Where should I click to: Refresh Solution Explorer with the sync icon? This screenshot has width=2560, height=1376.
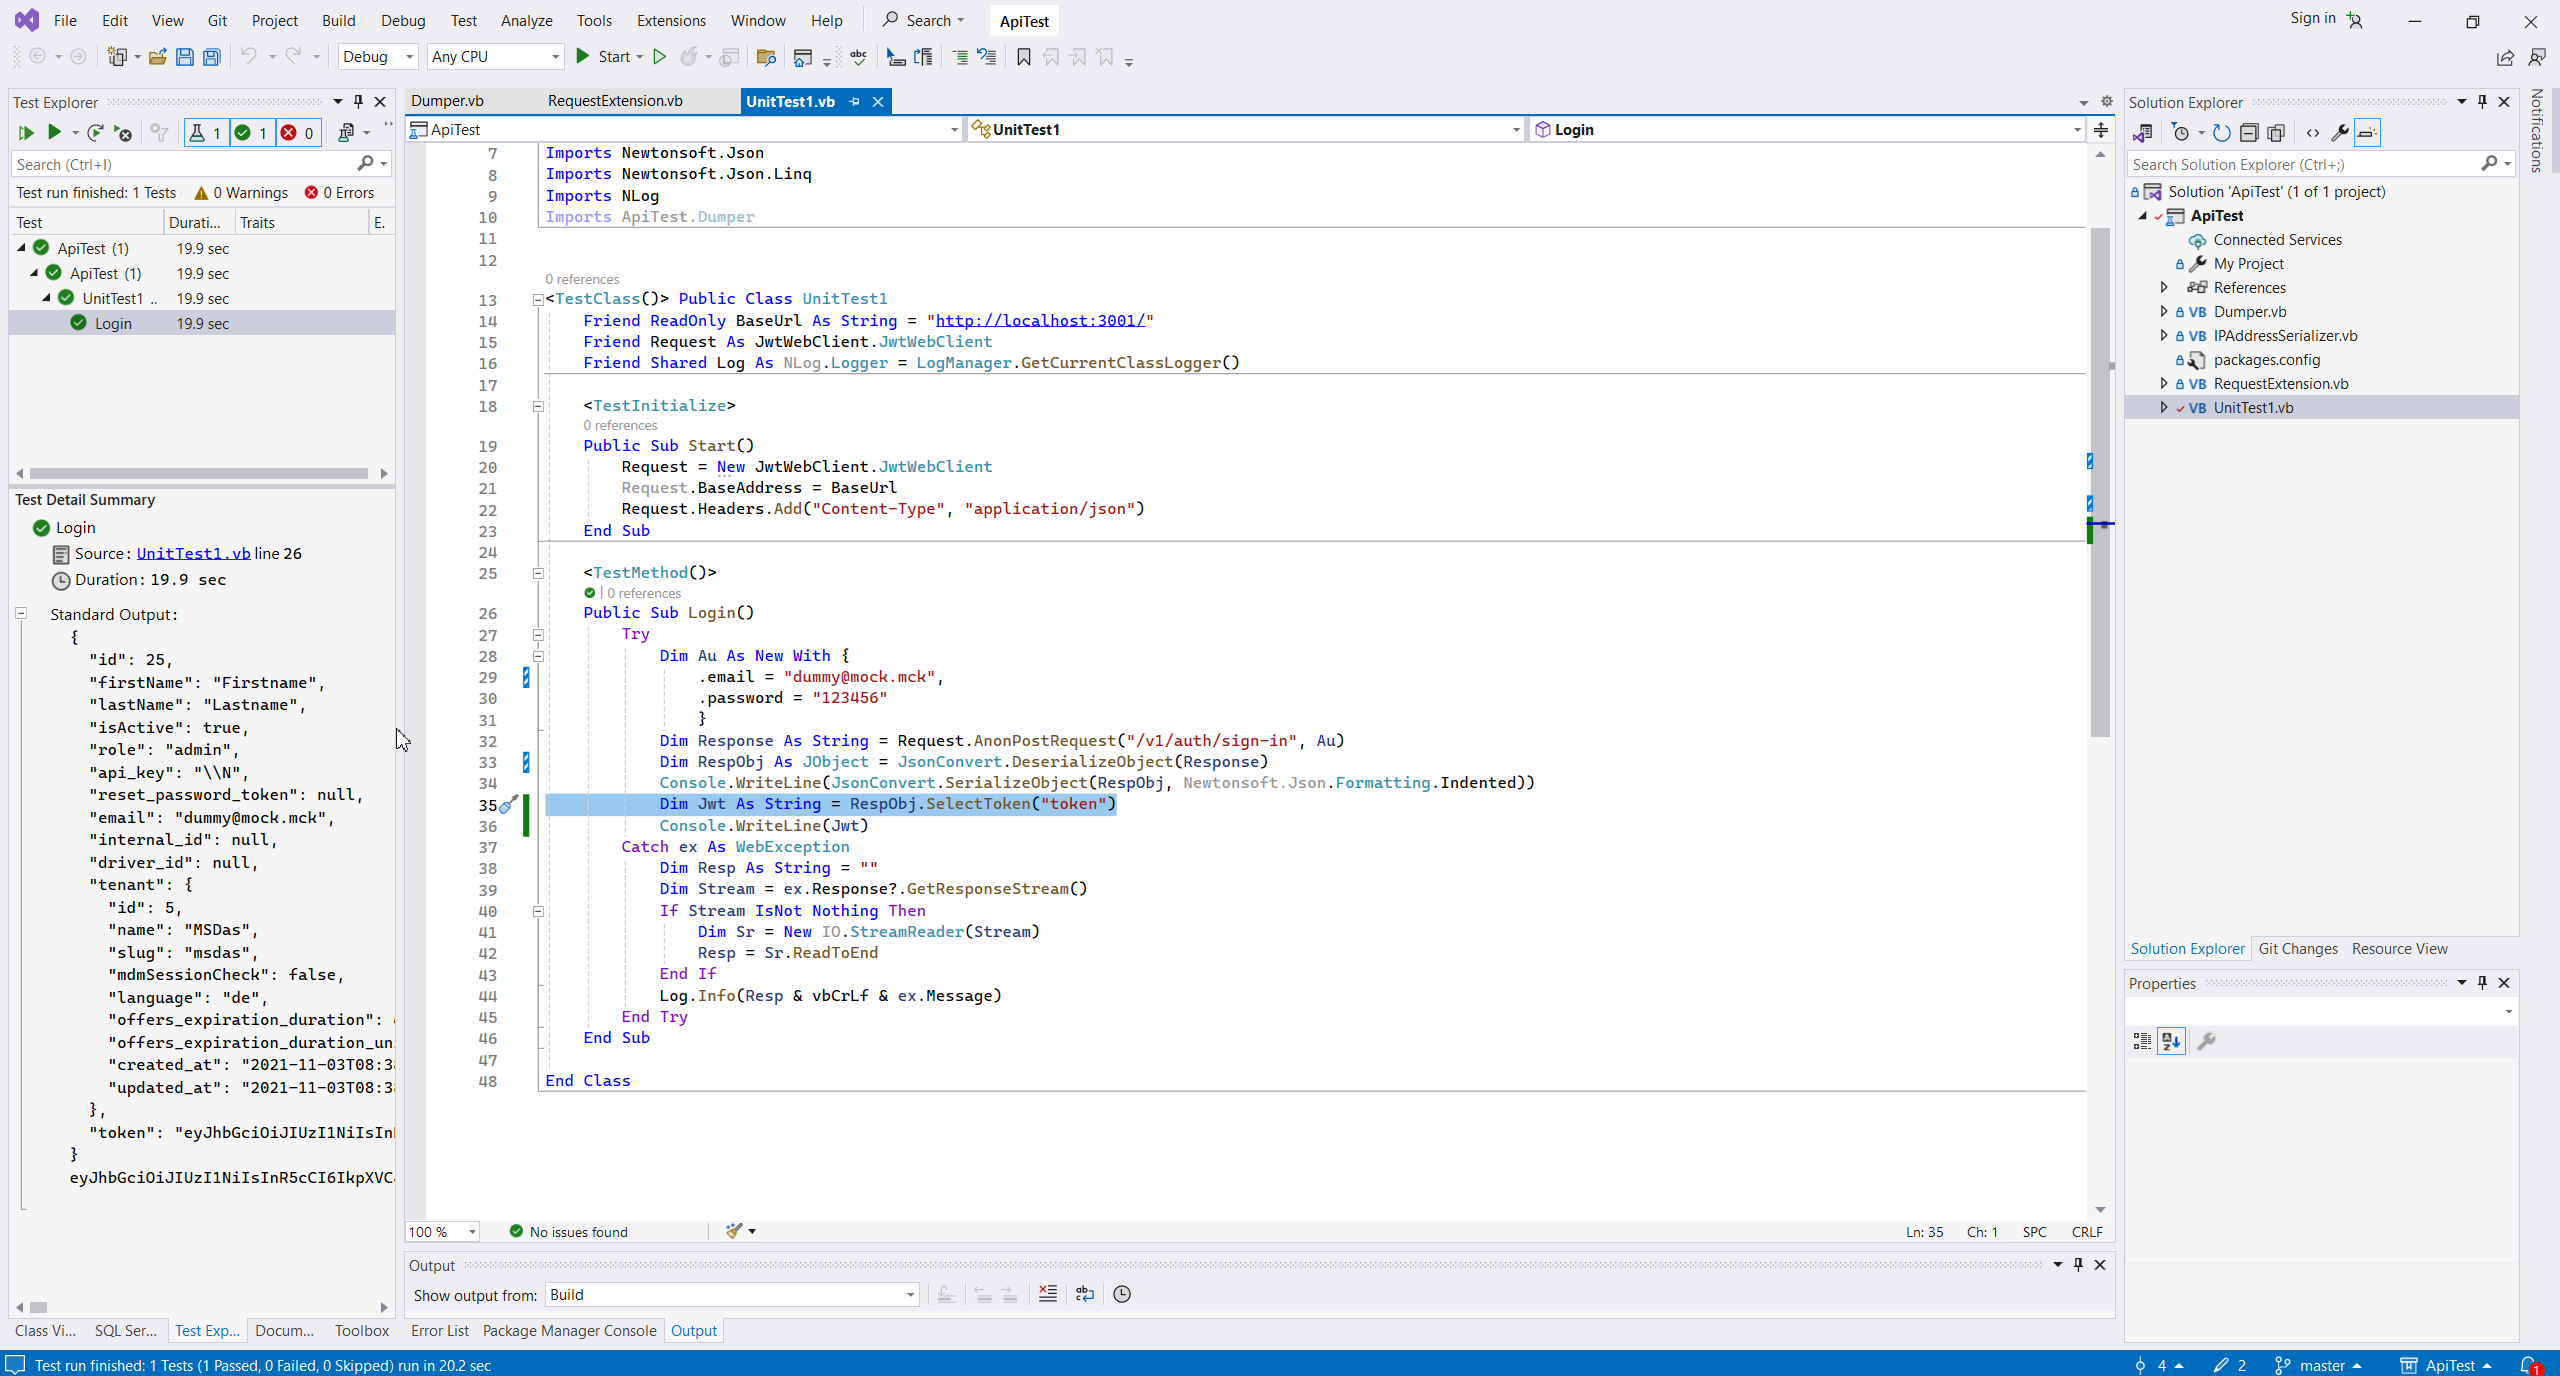pyautogui.click(x=2221, y=132)
